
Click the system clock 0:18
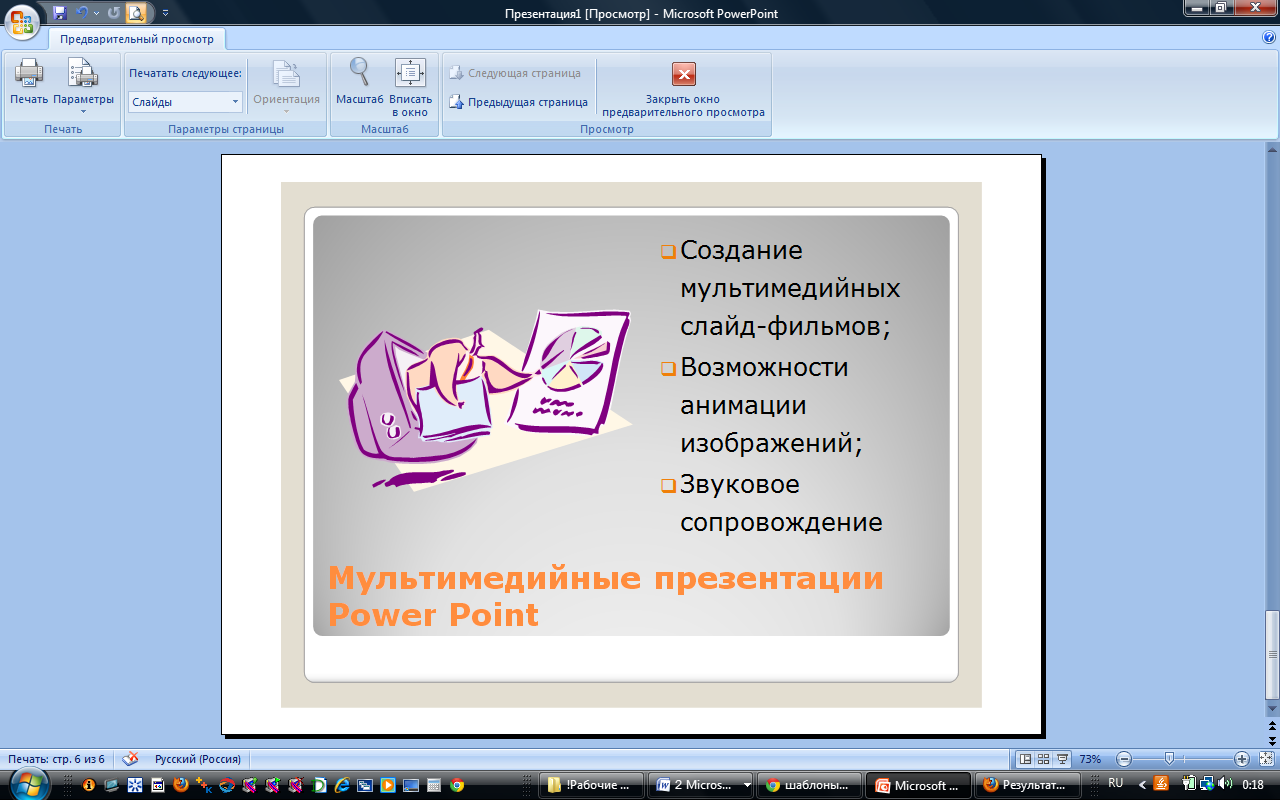tap(1252, 784)
